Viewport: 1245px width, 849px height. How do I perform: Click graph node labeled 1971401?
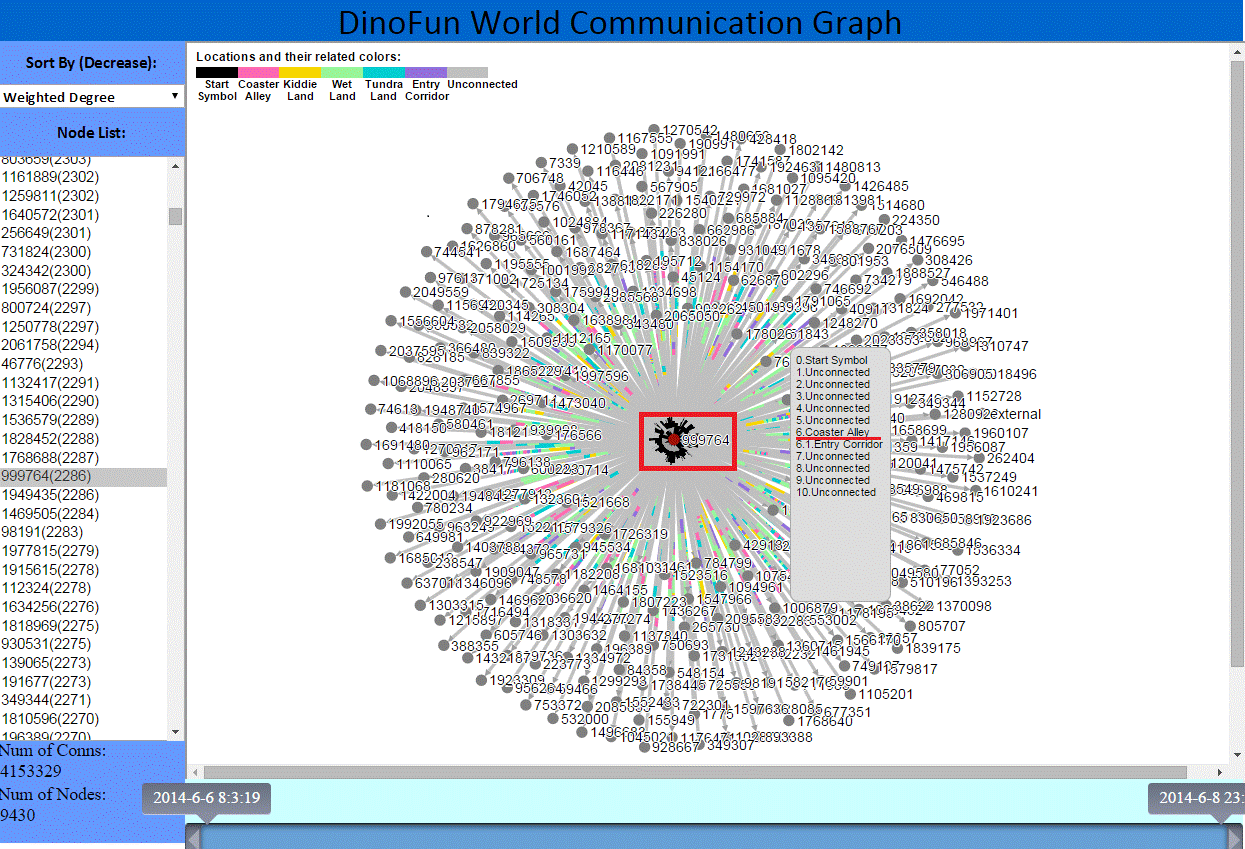[x=955, y=313]
